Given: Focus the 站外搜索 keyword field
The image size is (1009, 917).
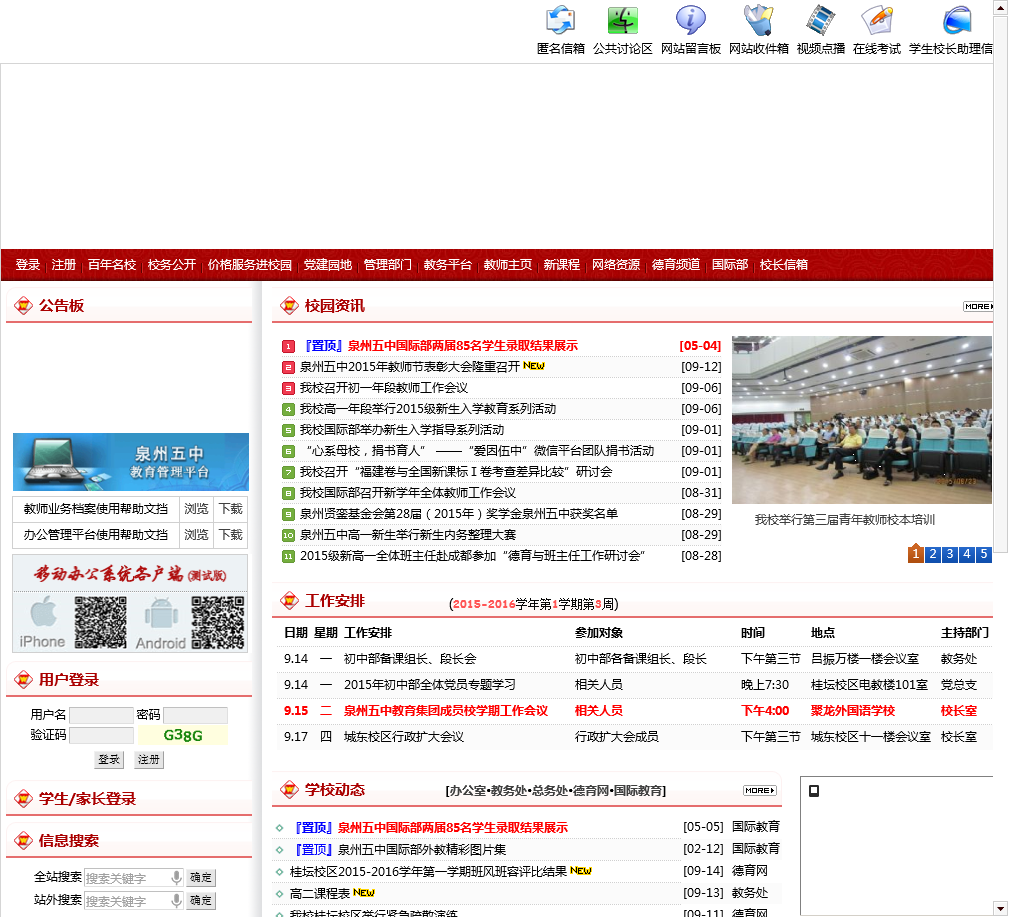Looking at the screenshot, I should click(x=134, y=900).
